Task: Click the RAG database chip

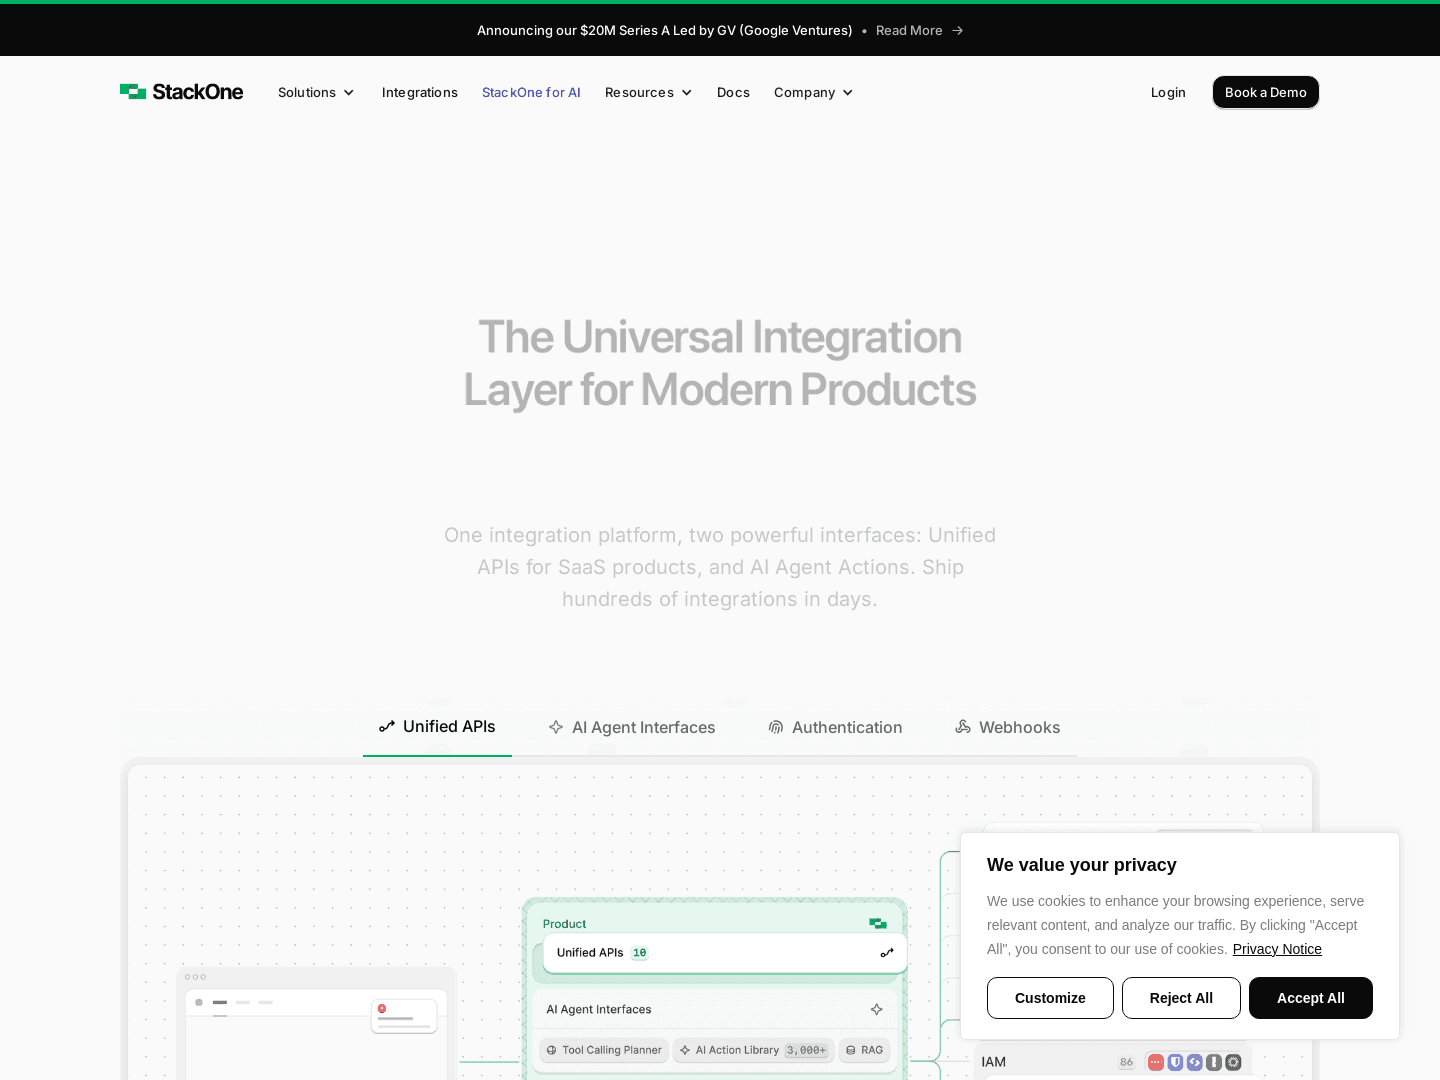Action: (x=864, y=1050)
